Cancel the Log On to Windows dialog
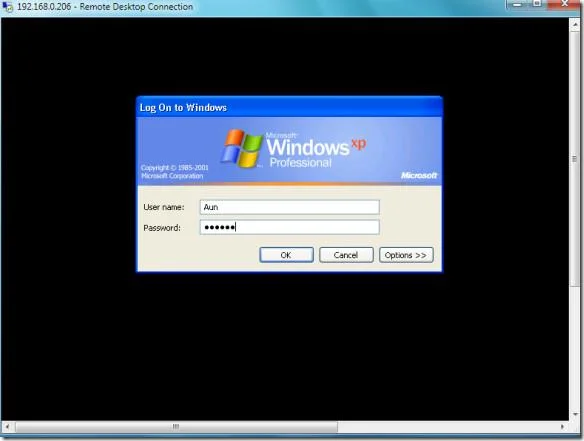Screen dimensions: 584x441 tap(346, 255)
